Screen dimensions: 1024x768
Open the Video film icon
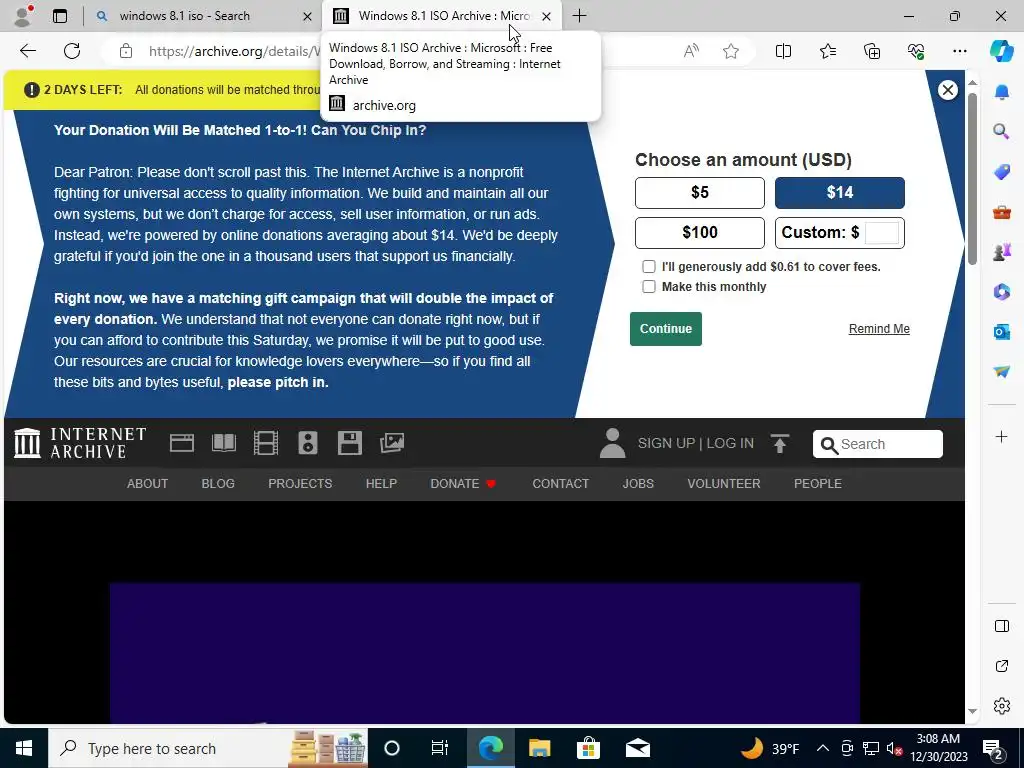point(266,443)
